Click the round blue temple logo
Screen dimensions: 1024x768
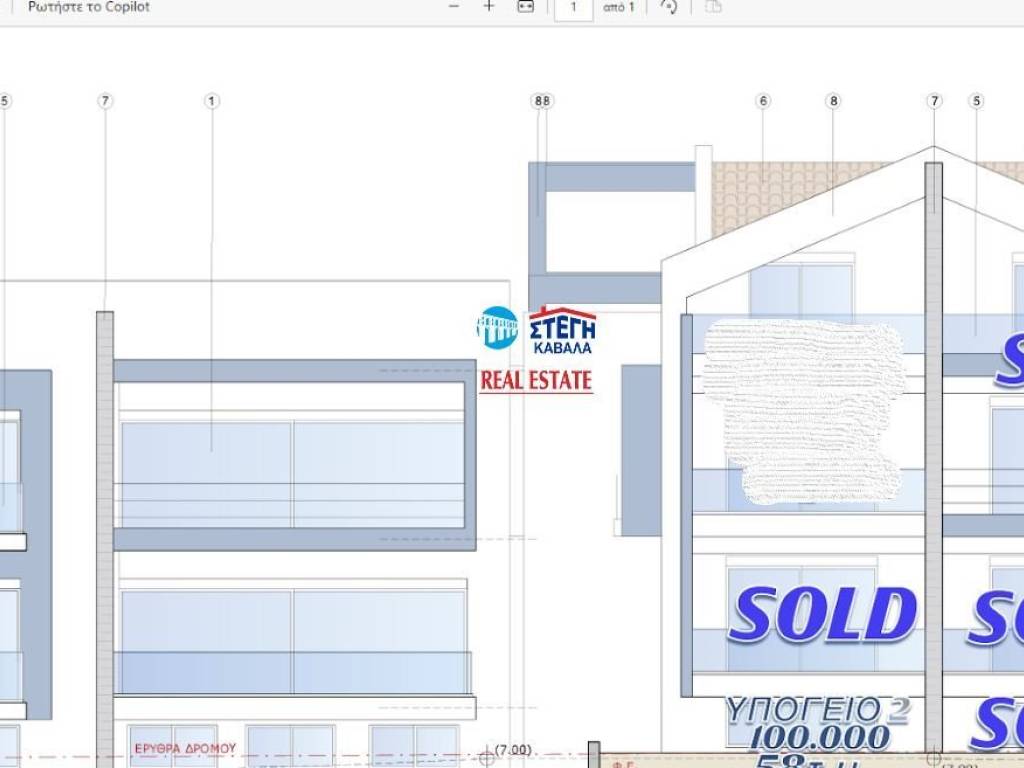pos(497,328)
